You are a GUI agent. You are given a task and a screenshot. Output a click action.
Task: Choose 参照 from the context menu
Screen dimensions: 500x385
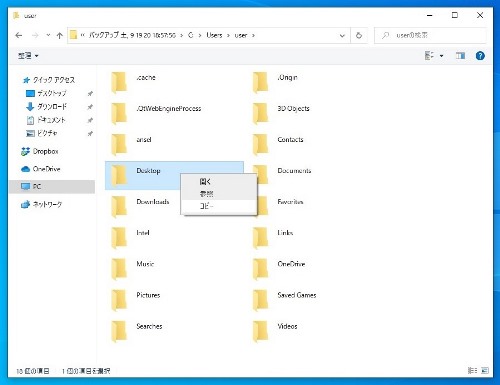[x=219, y=194]
